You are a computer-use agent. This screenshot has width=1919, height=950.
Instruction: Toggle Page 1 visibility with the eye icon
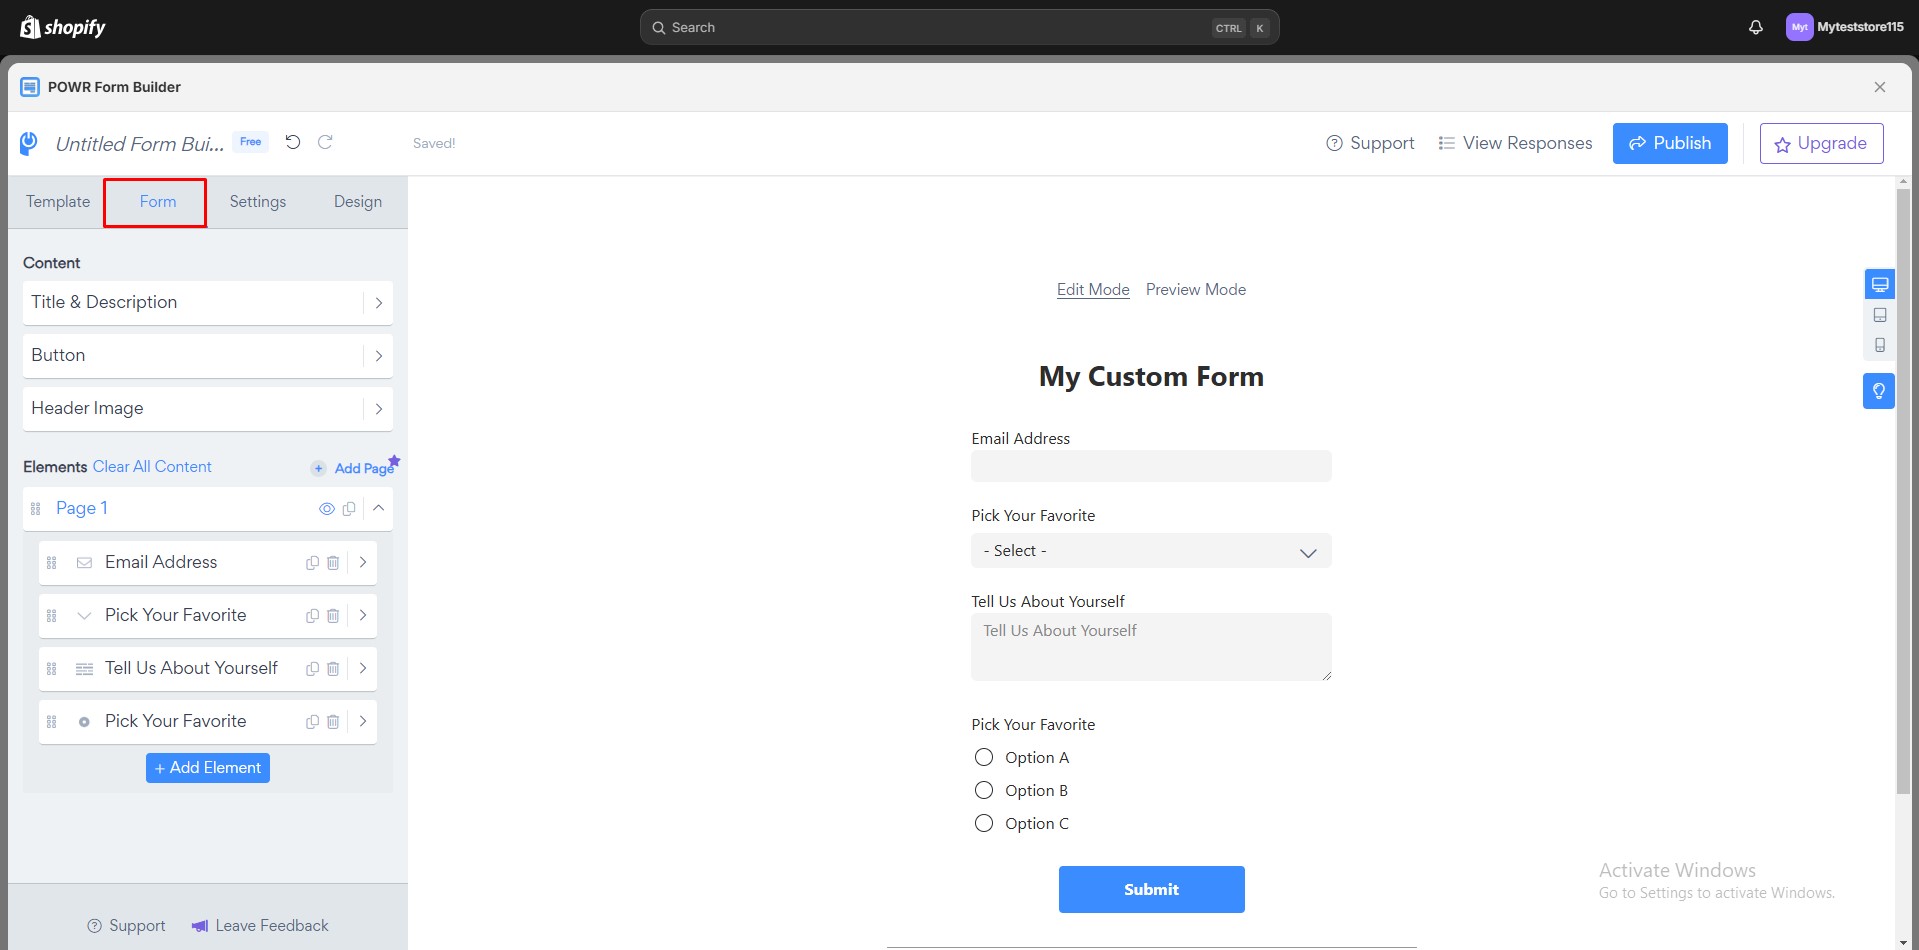(x=326, y=508)
